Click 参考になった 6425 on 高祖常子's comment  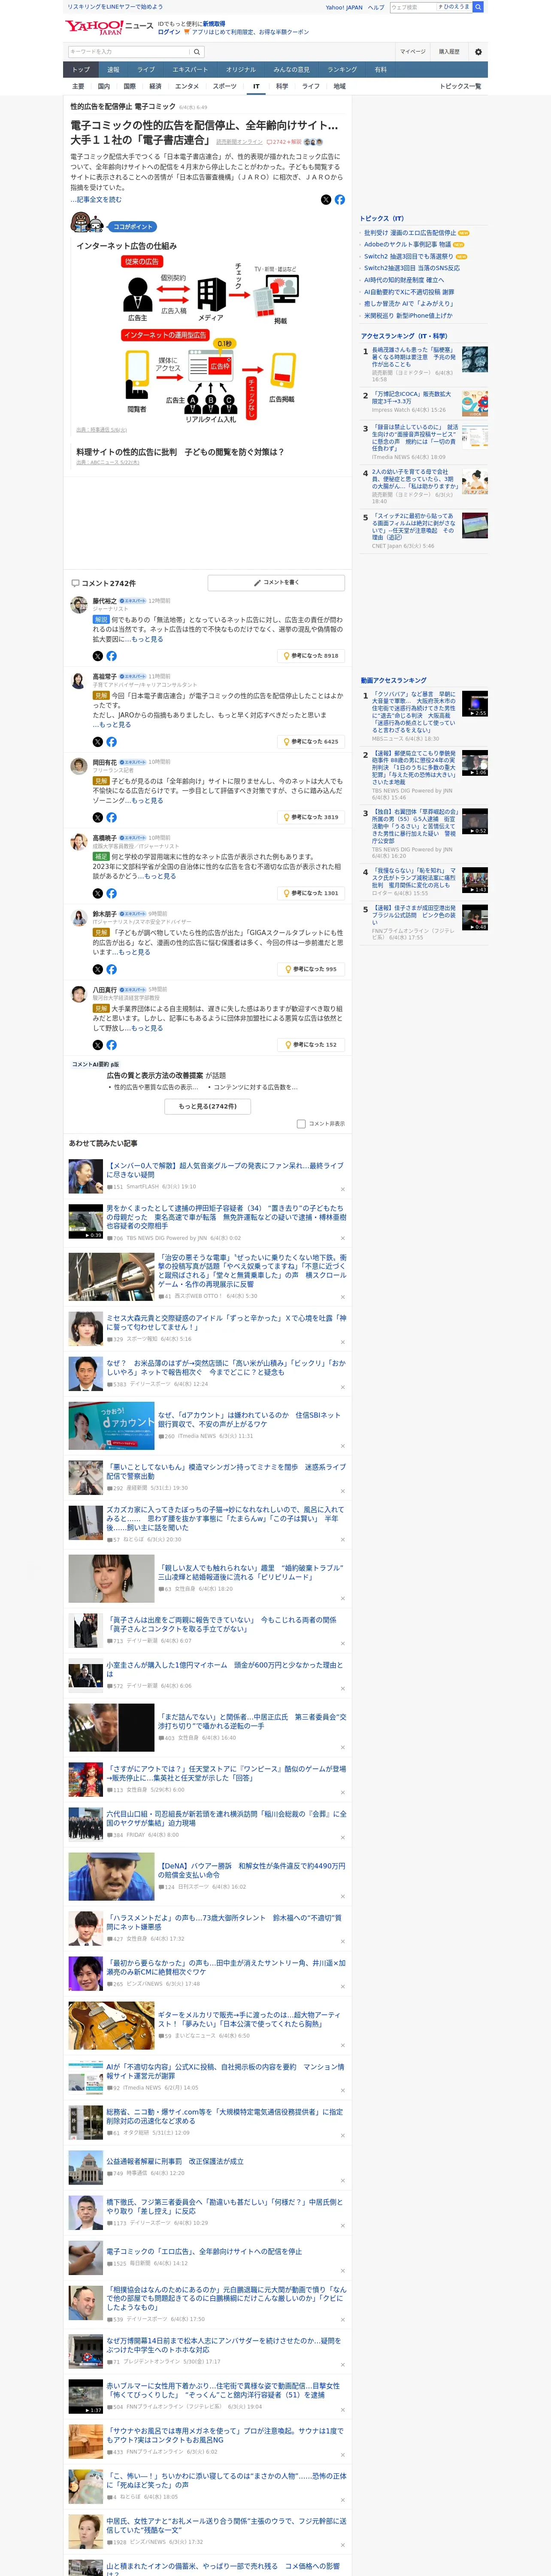(311, 741)
